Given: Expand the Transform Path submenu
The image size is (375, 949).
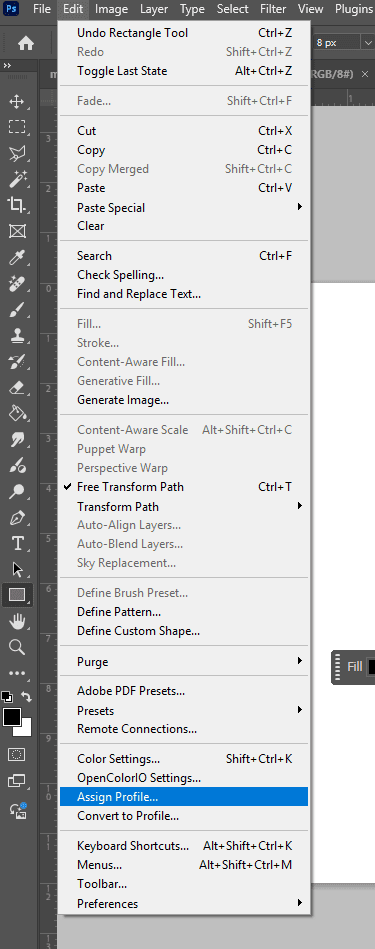Looking at the screenshot, I should coord(184,507).
